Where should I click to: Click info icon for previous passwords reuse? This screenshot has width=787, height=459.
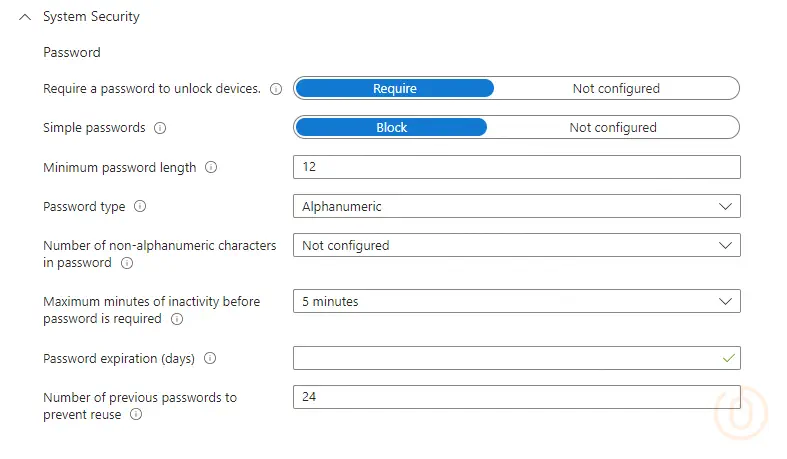136,415
